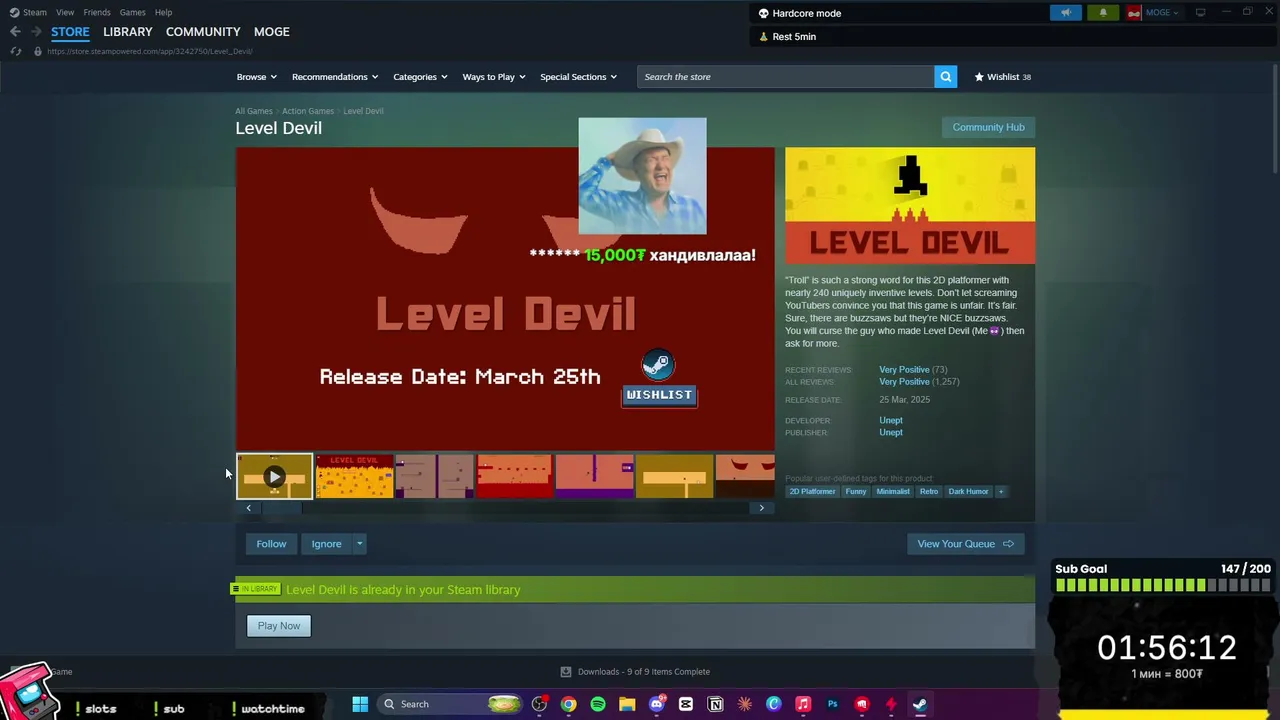The width and height of the screenshot is (1280, 720).
Task: Open the 2D Platformer tag
Action: tap(812, 492)
